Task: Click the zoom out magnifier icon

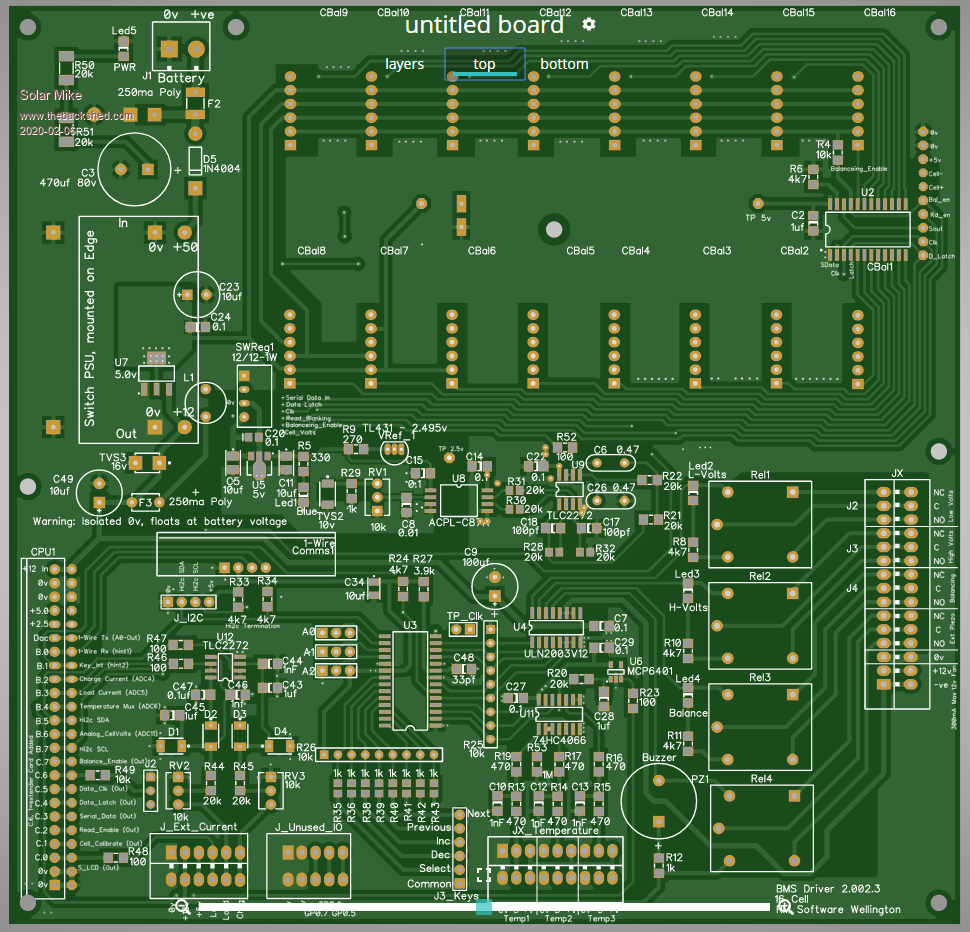Action: (183, 907)
